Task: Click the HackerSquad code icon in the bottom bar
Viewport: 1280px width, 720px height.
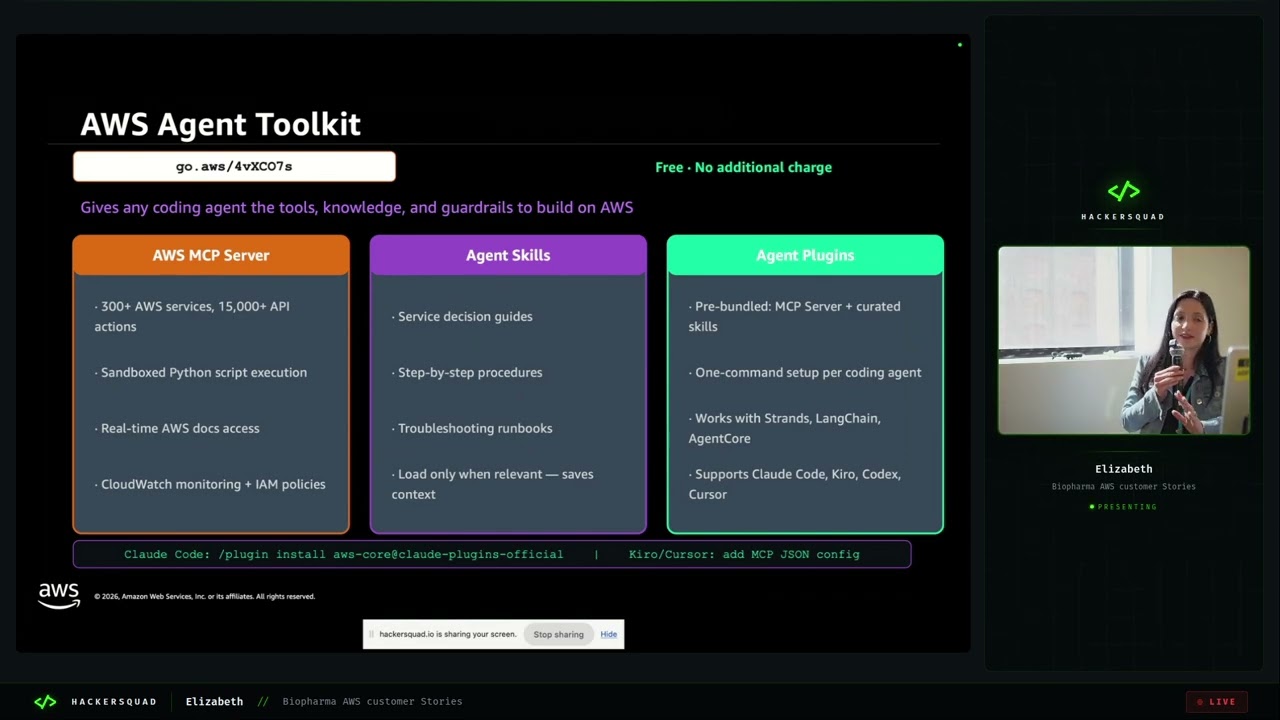Action: [x=46, y=702]
